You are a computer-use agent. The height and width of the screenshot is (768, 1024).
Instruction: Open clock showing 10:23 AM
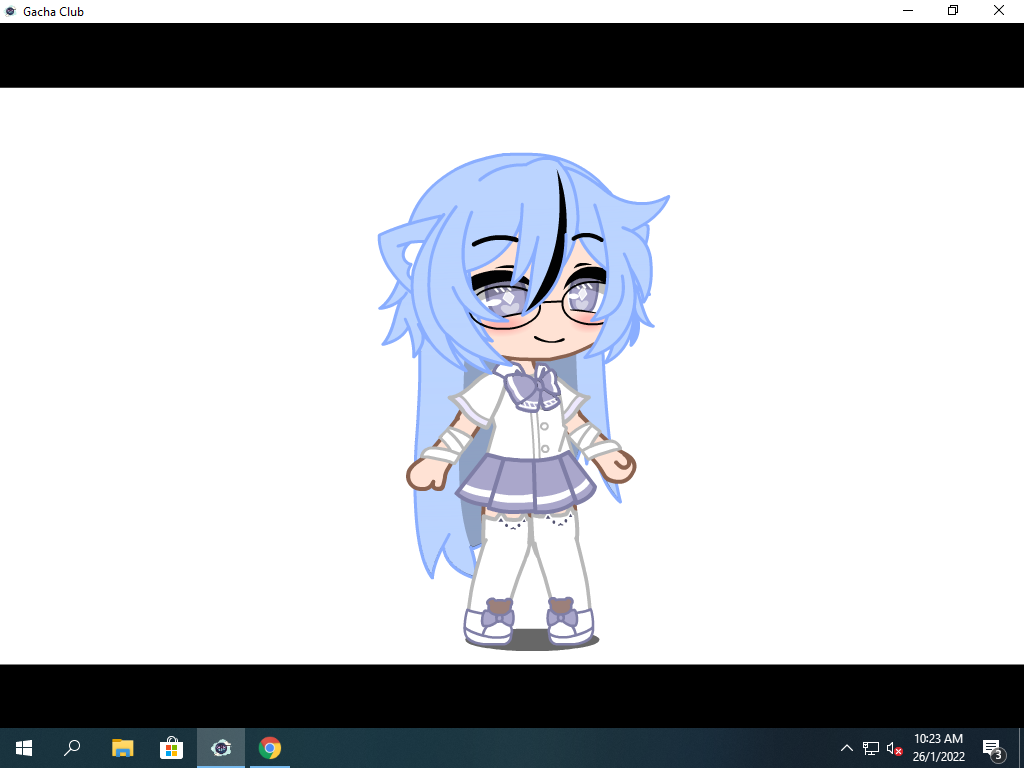tap(938, 748)
